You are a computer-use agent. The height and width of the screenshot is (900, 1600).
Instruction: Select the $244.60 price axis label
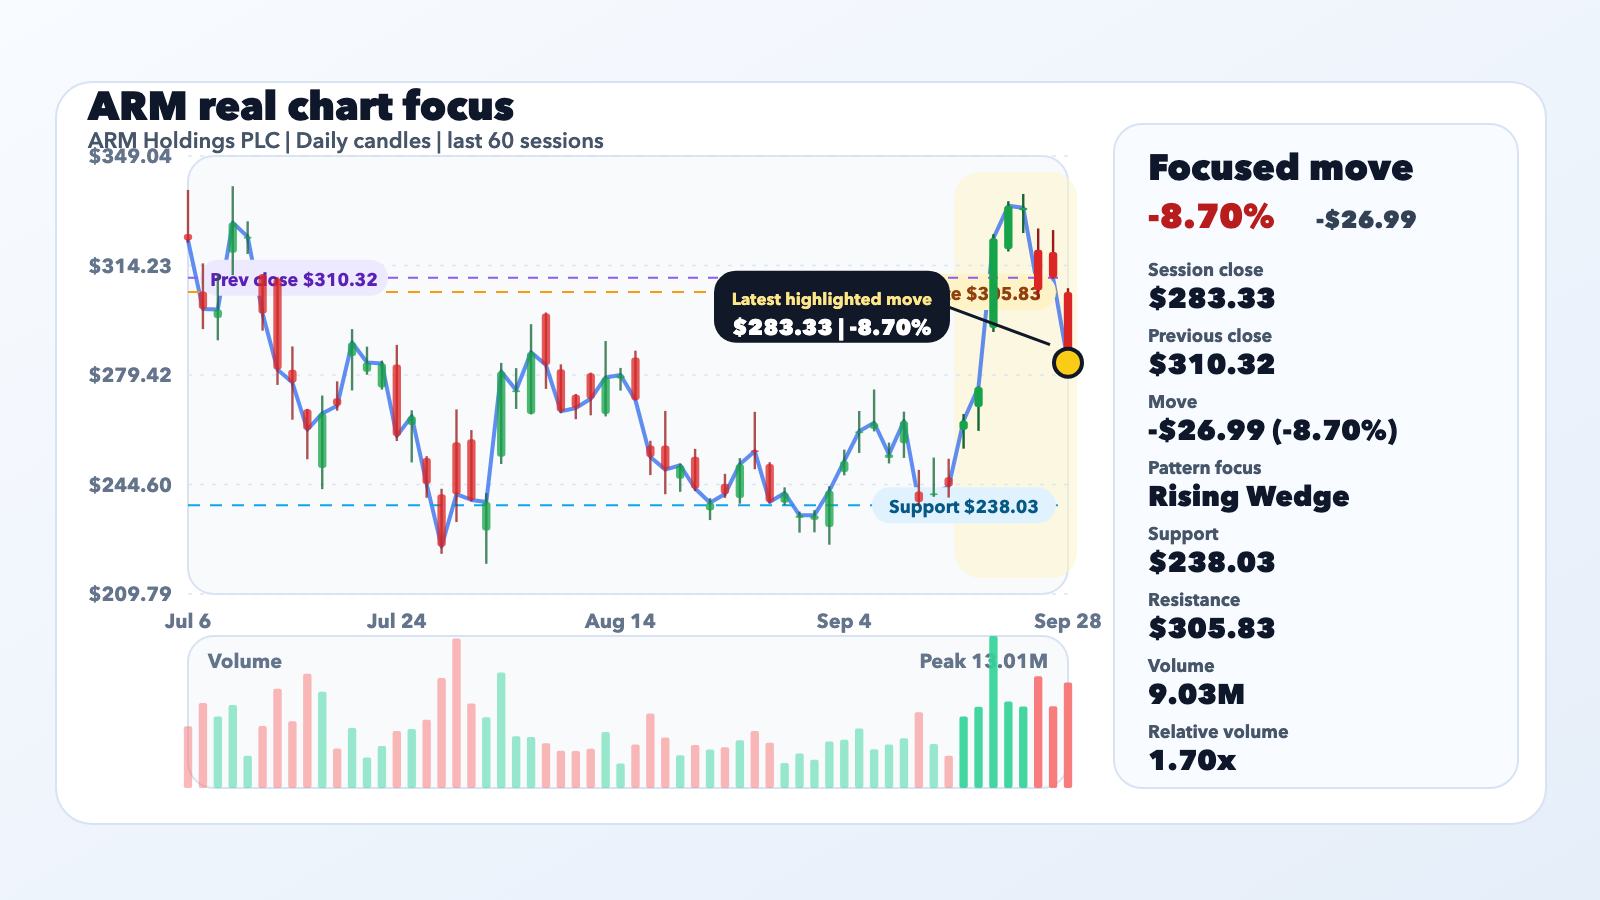point(130,485)
